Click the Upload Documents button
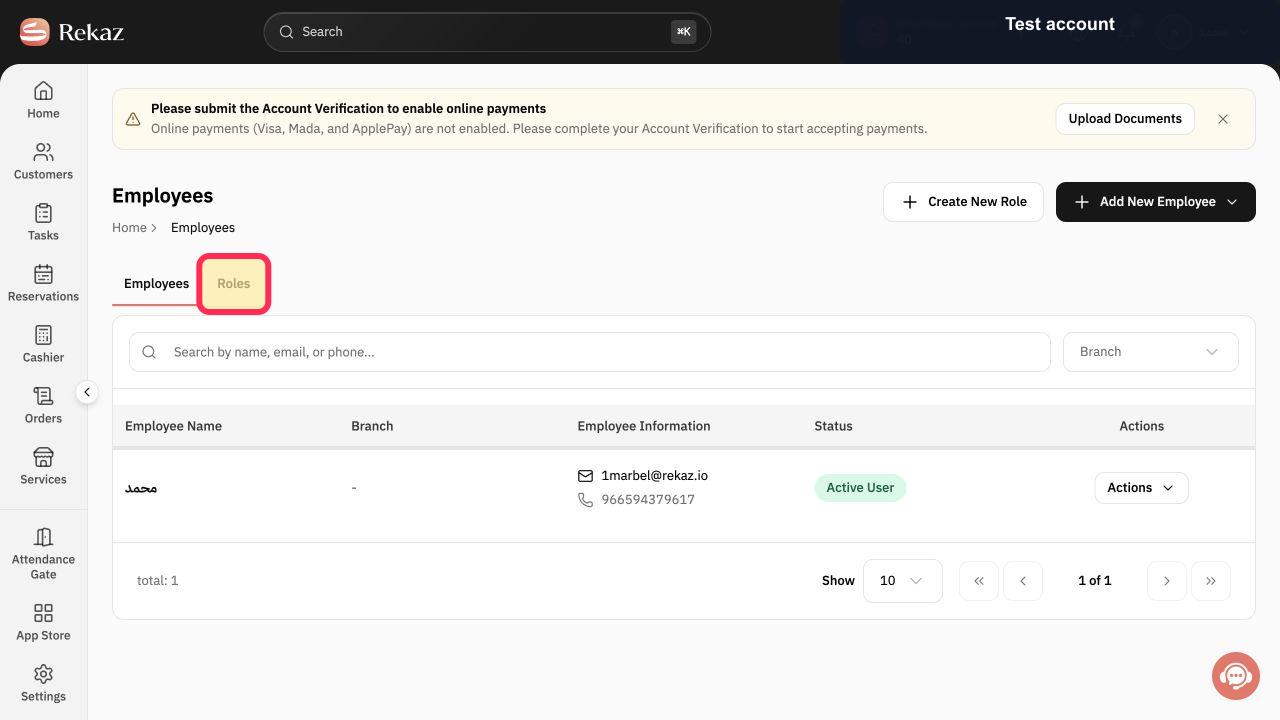 [1125, 119]
